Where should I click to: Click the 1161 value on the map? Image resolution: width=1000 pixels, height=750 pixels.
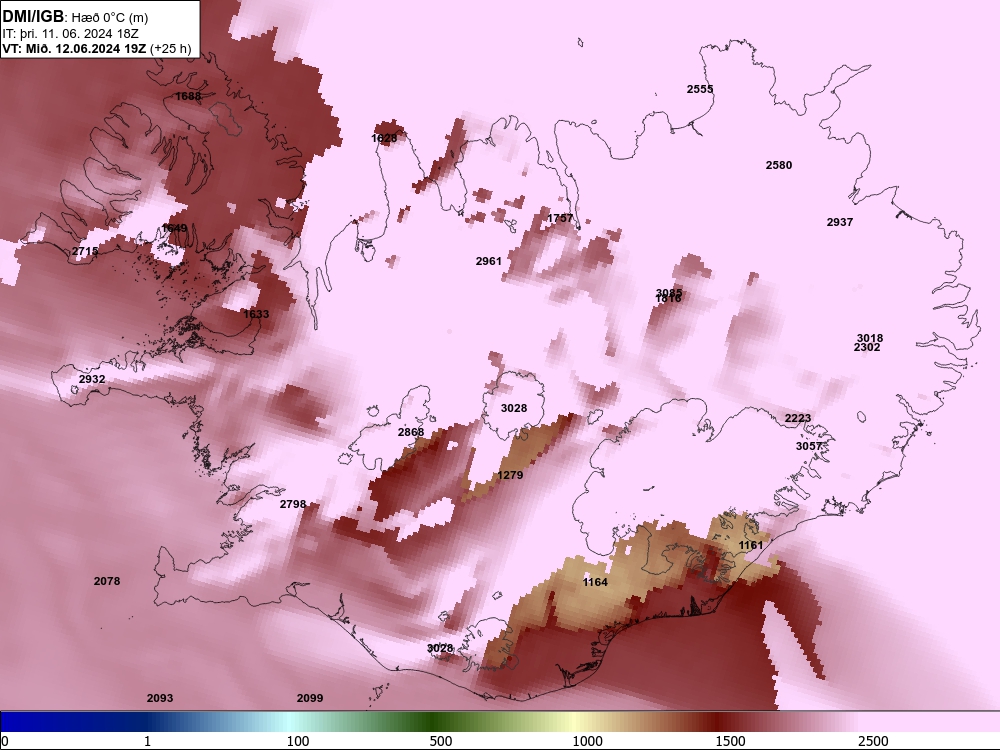coord(751,545)
